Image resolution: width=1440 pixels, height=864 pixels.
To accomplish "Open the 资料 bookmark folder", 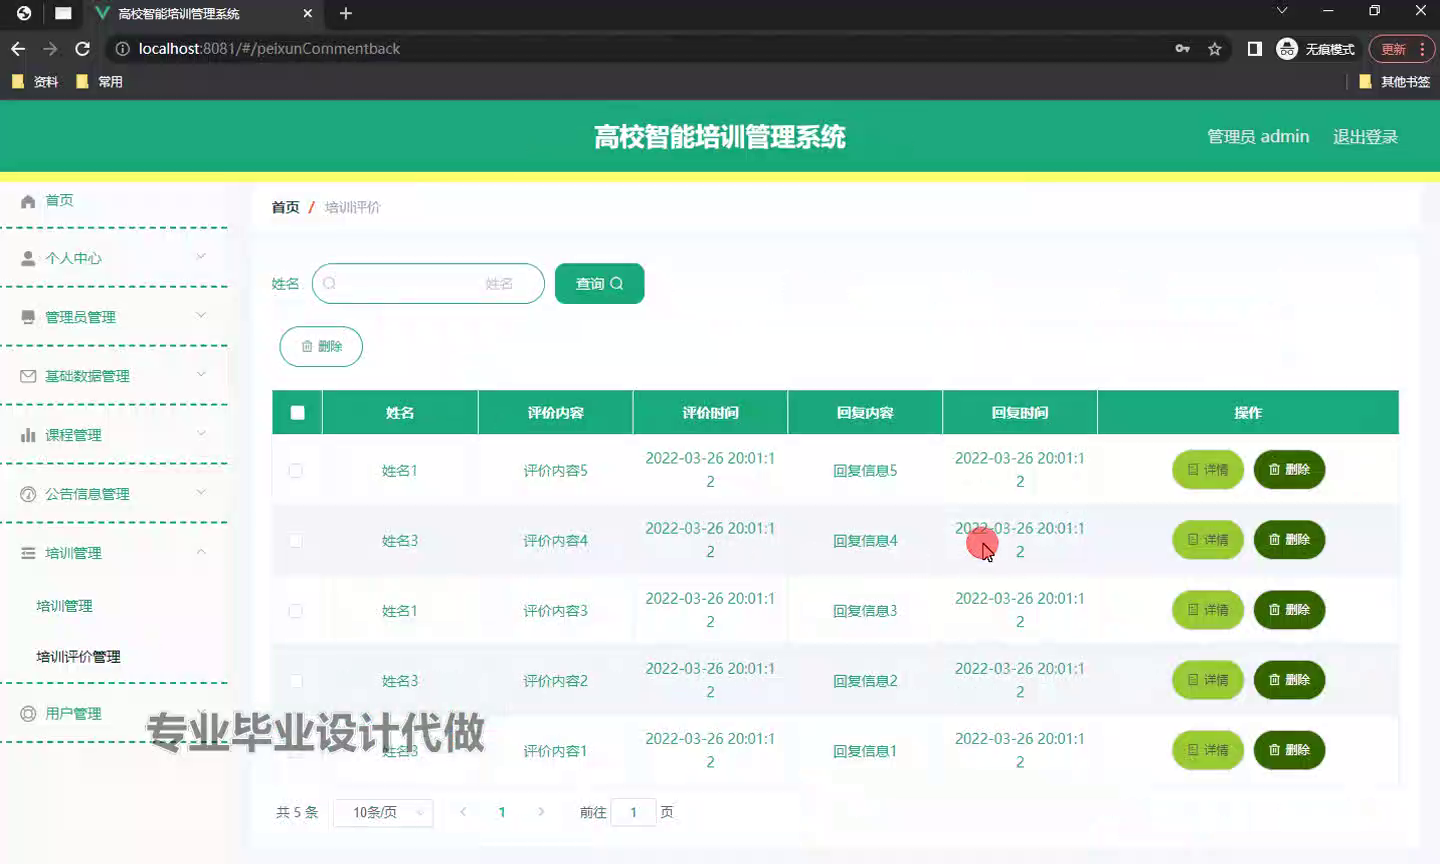I will (35, 82).
